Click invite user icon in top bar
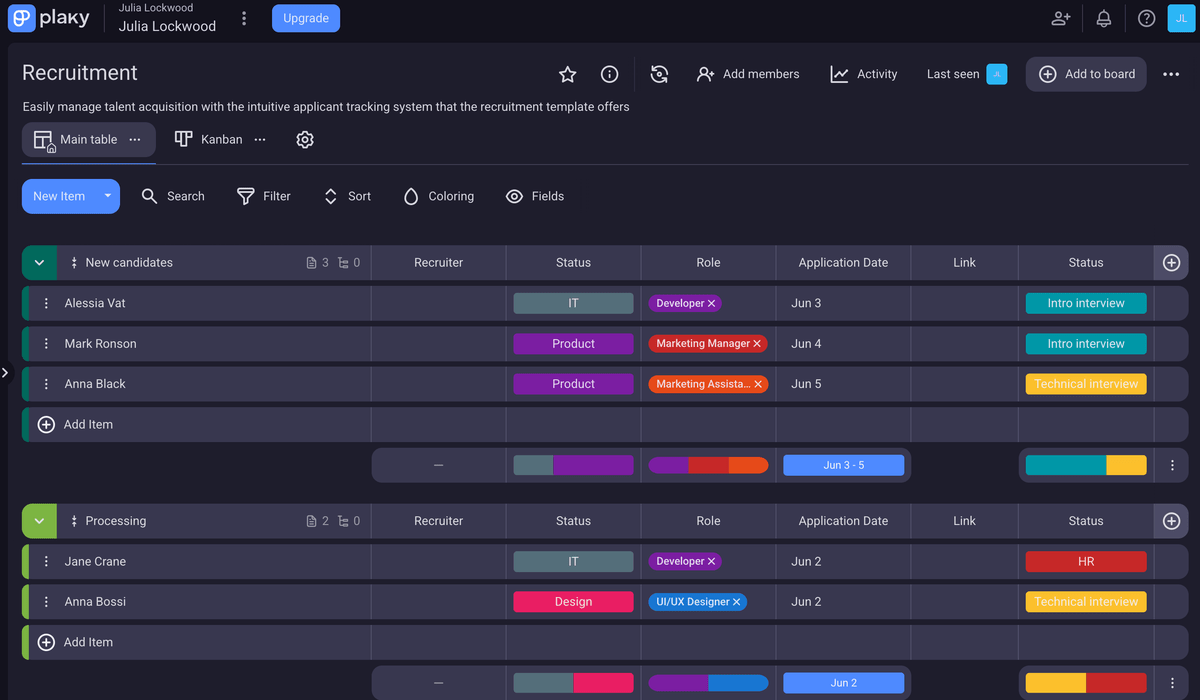The image size is (1200, 700). point(1061,18)
